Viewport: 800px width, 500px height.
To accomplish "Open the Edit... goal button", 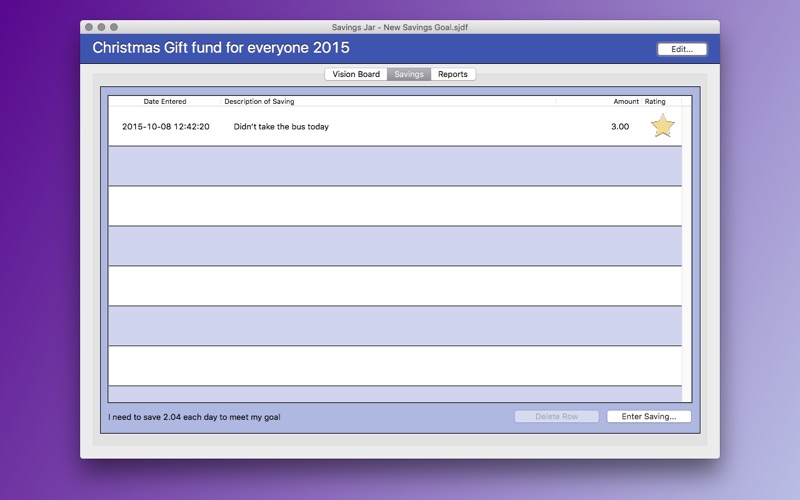I will [682, 49].
